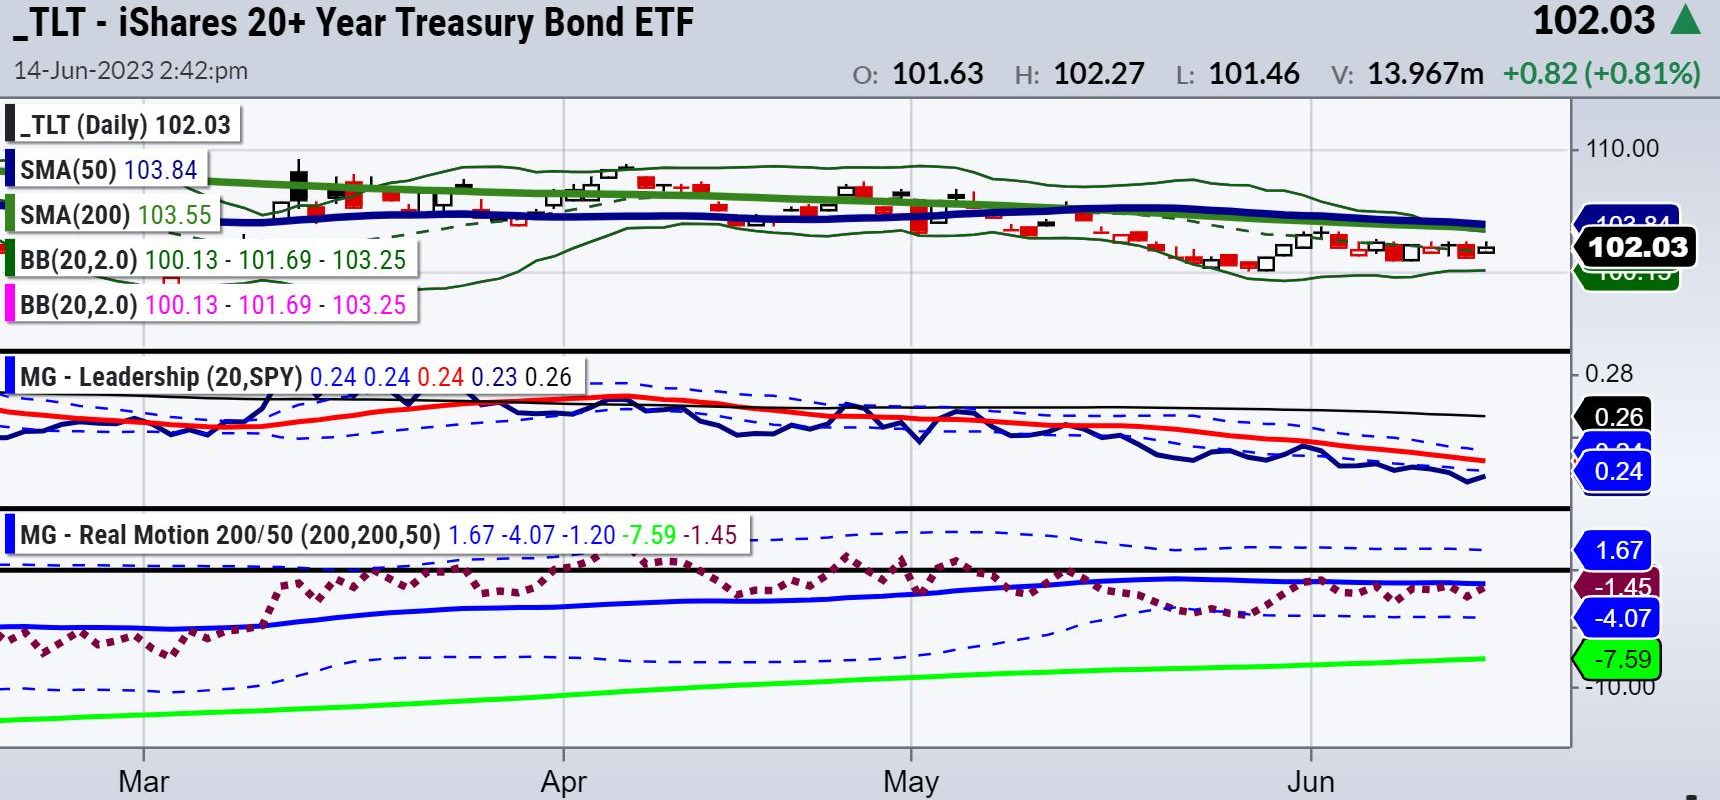Click the MG - Leadership (20,SPY) legend
Screen dimensions: 1720x800
(x=296, y=377)
